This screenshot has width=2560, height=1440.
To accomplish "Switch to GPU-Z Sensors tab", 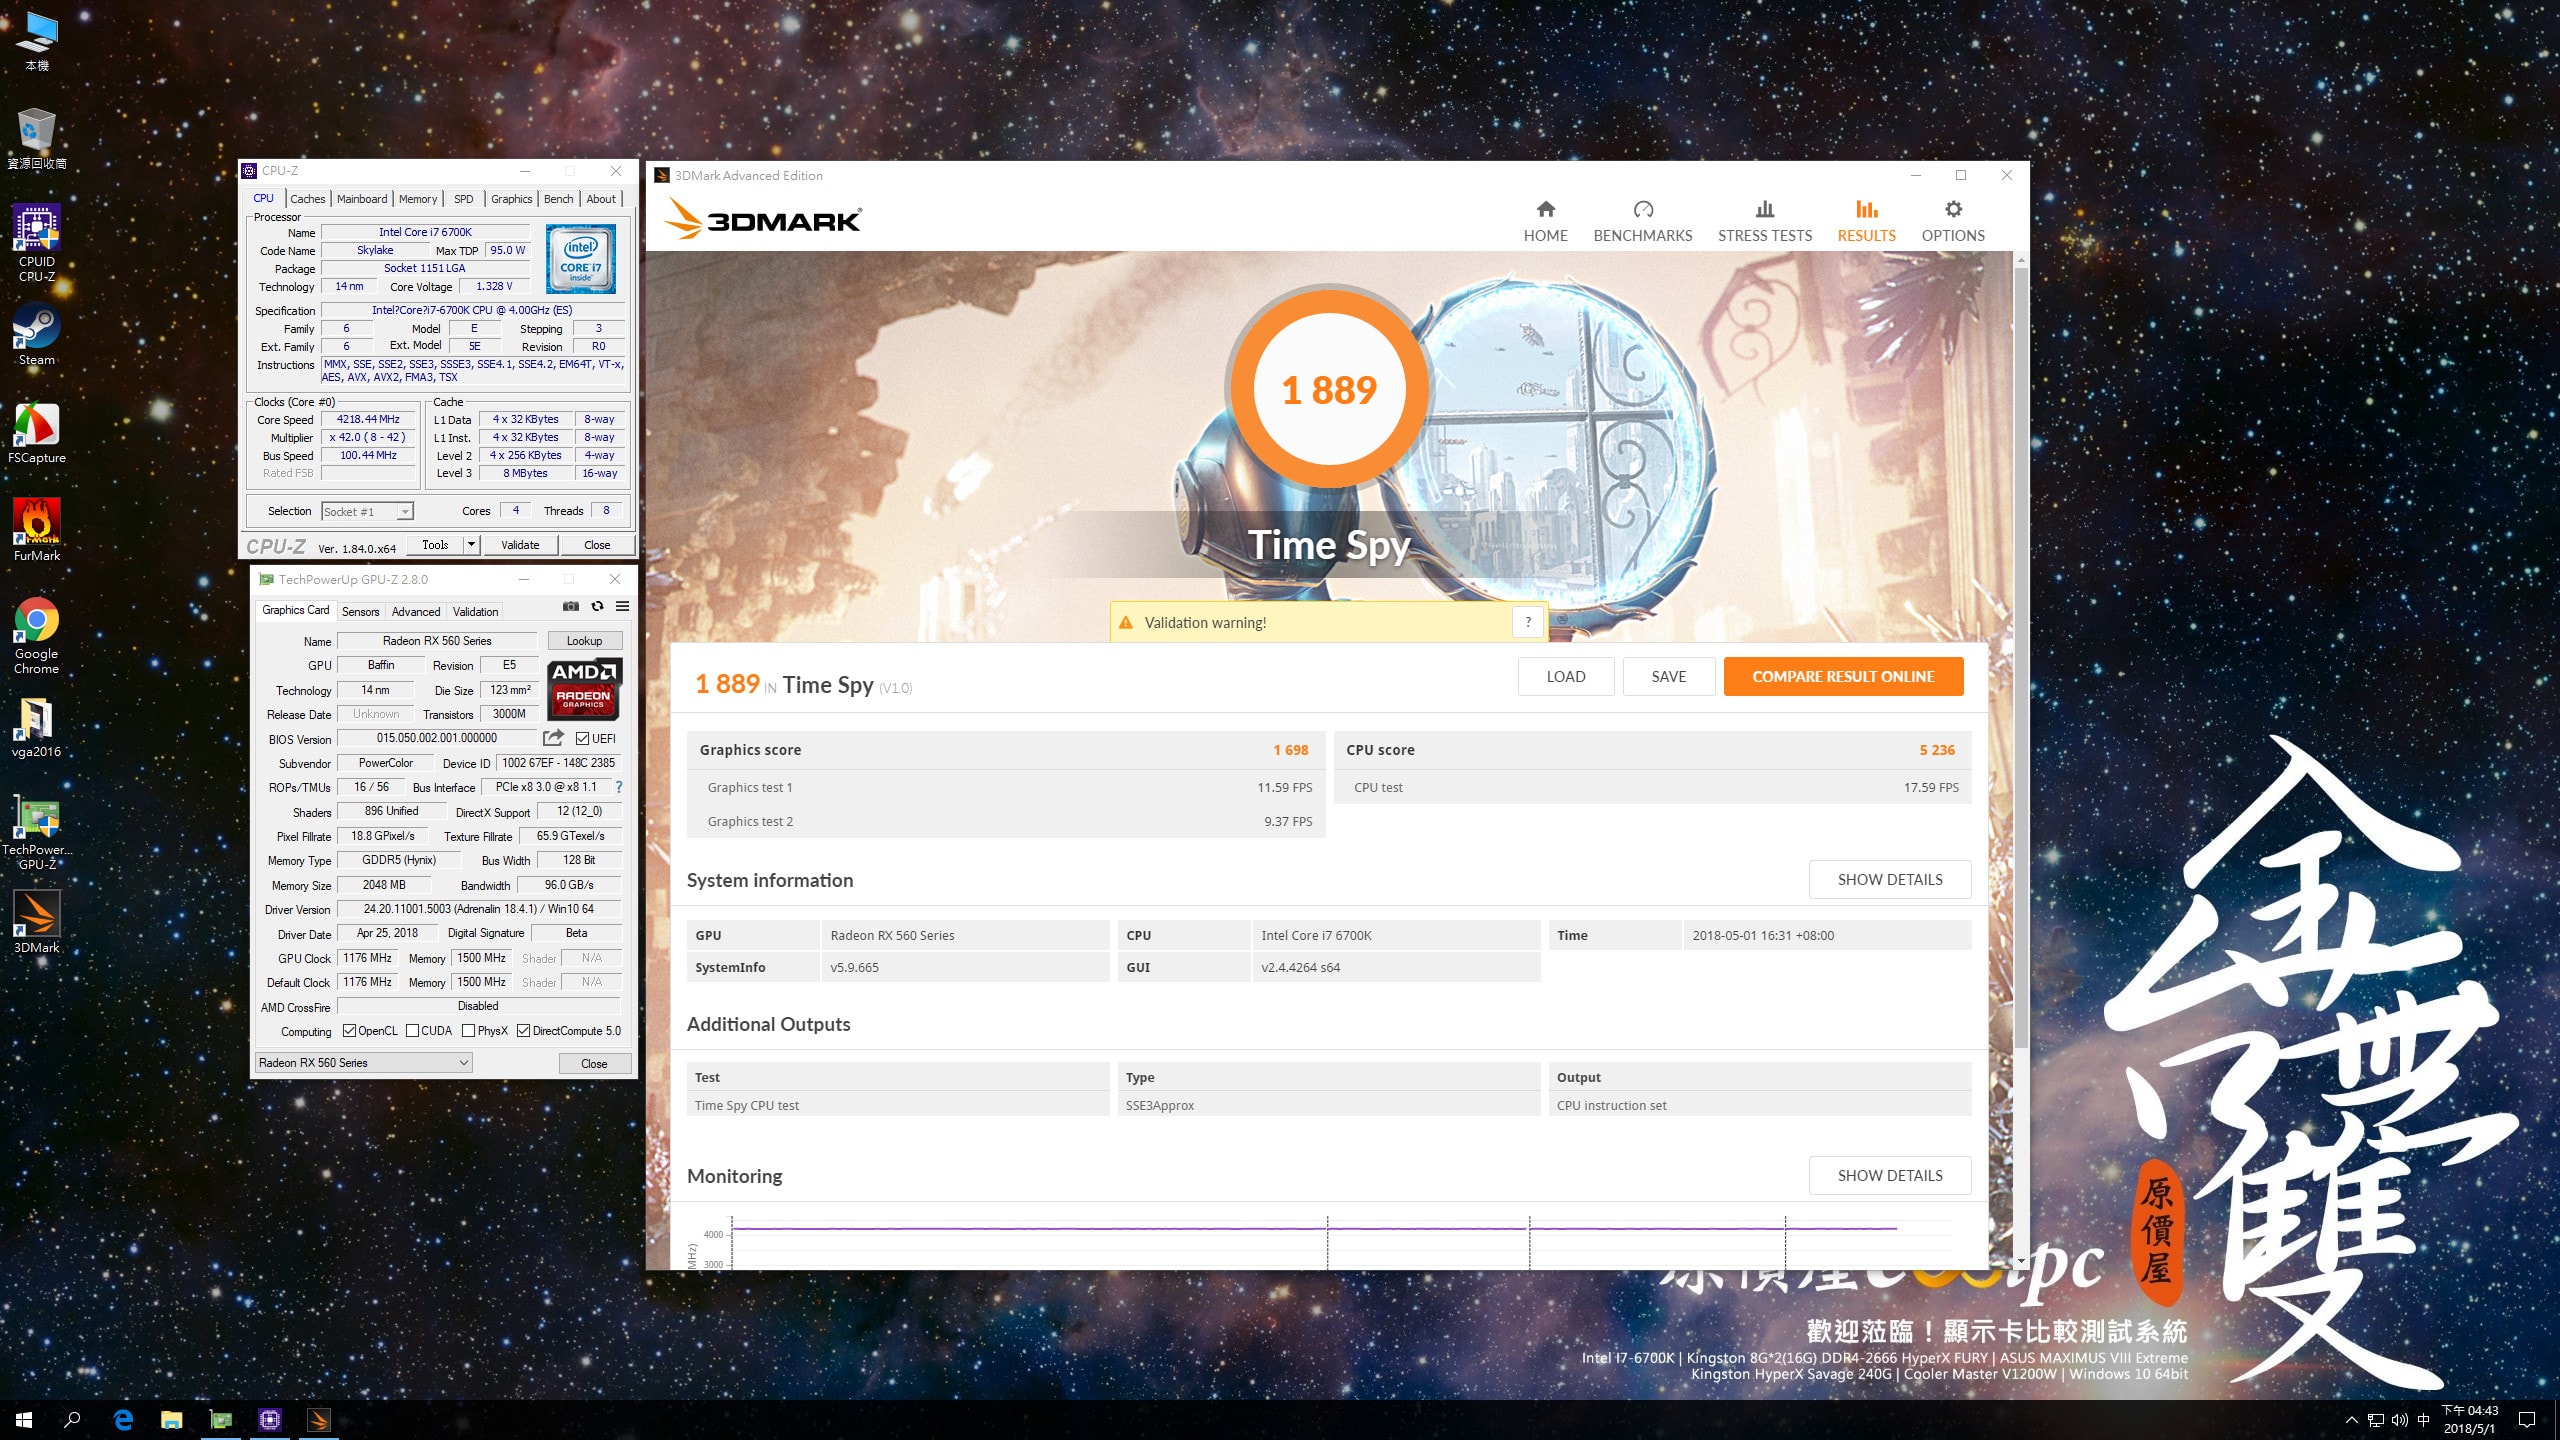I will [x=360, y=612].
